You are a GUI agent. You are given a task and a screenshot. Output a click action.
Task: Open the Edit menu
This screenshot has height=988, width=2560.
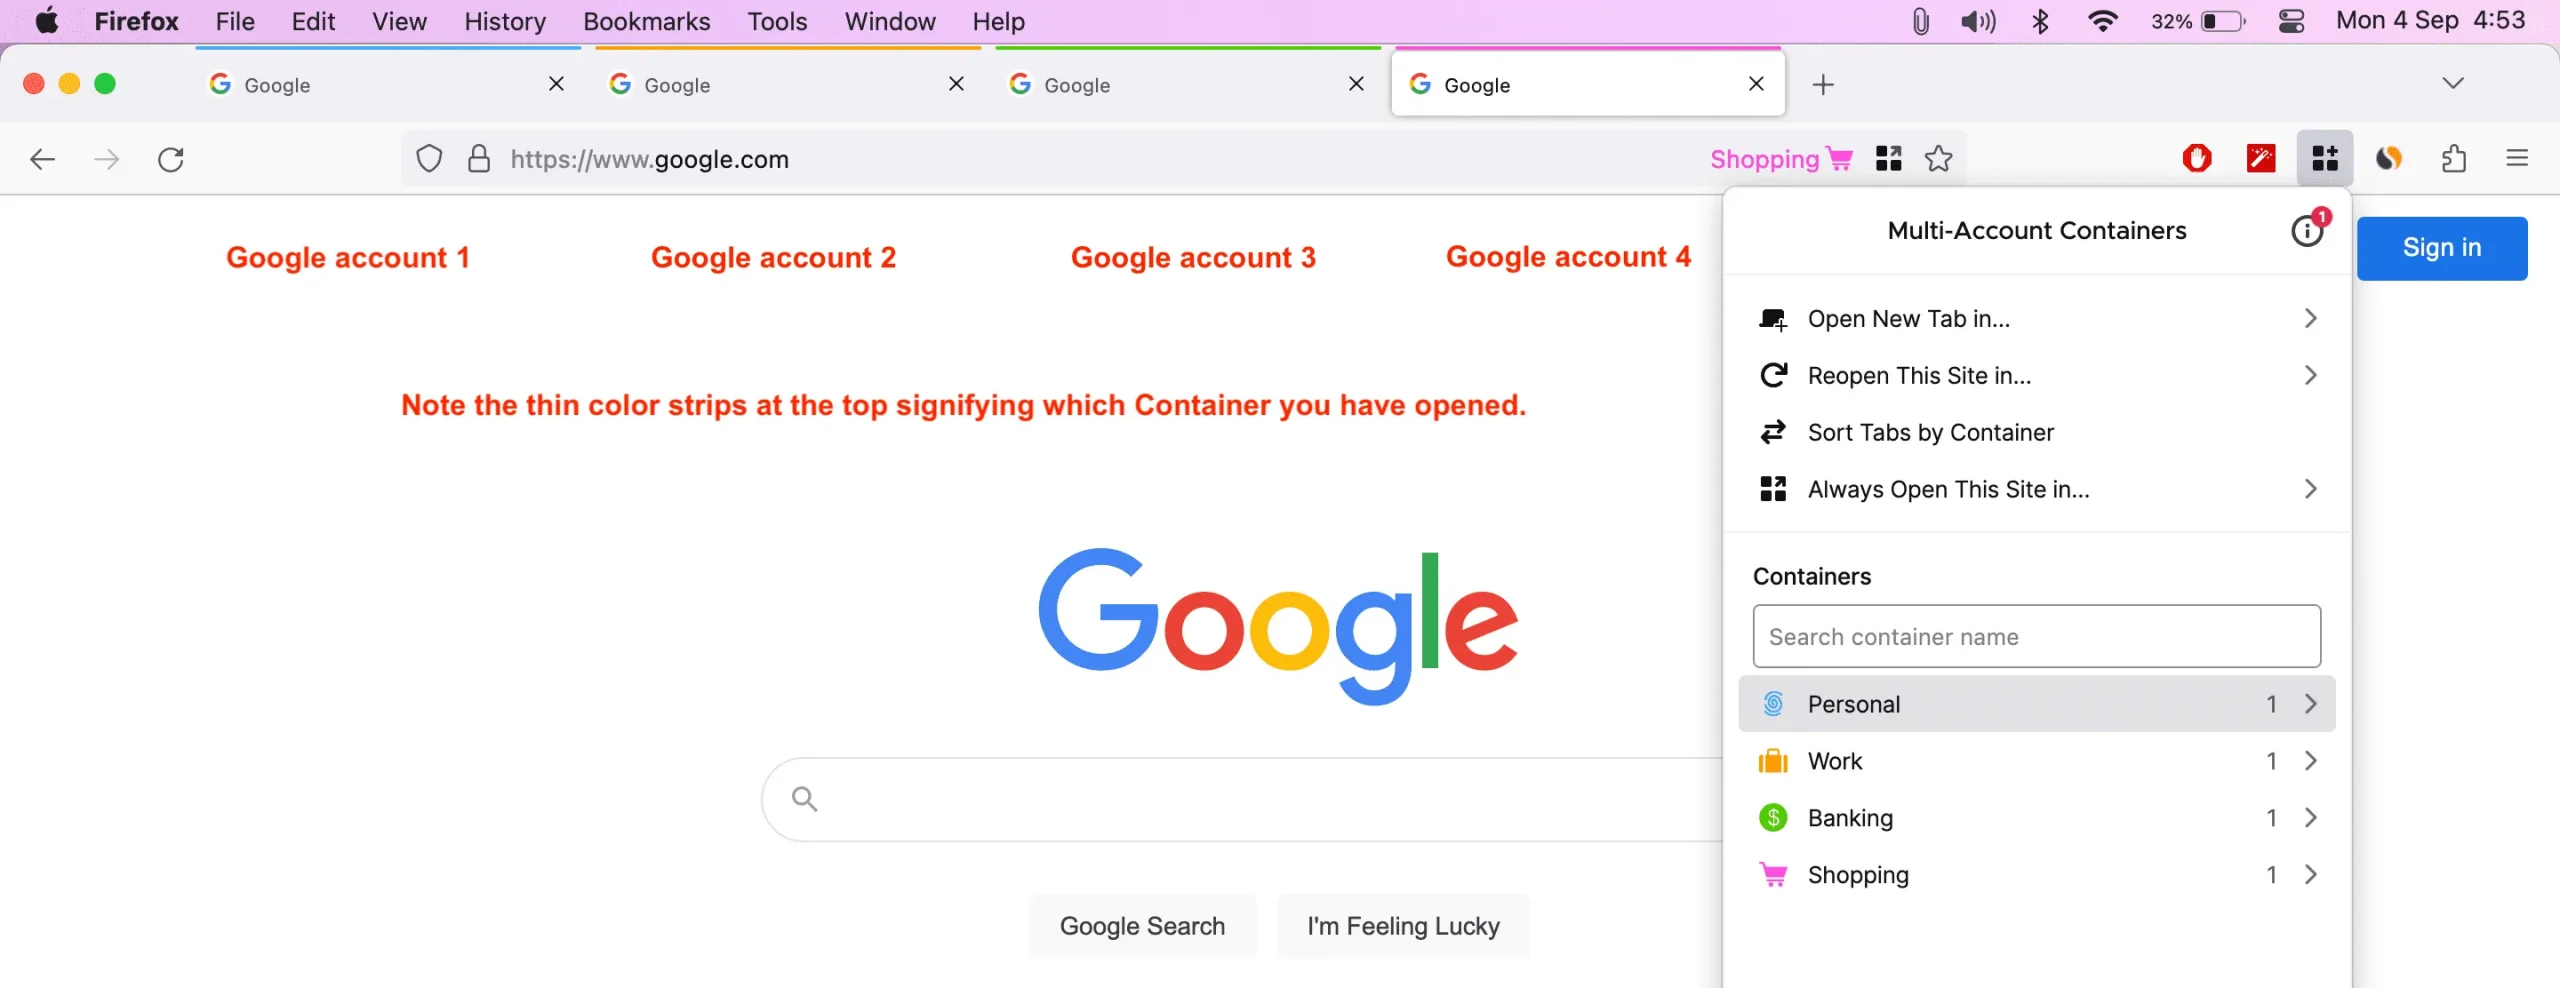[313, 21]
